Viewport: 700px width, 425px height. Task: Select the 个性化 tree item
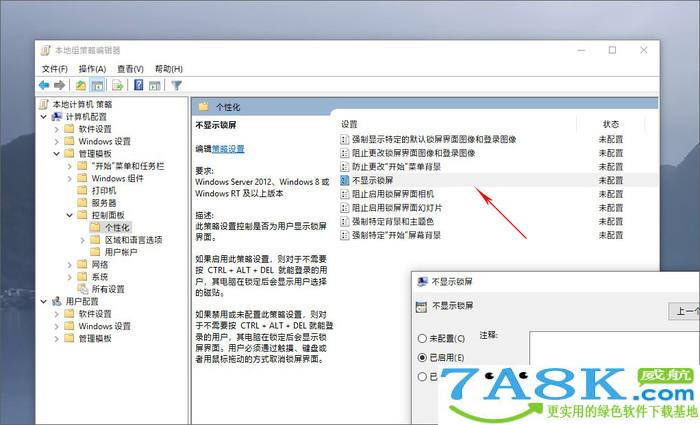click(117, 228)
